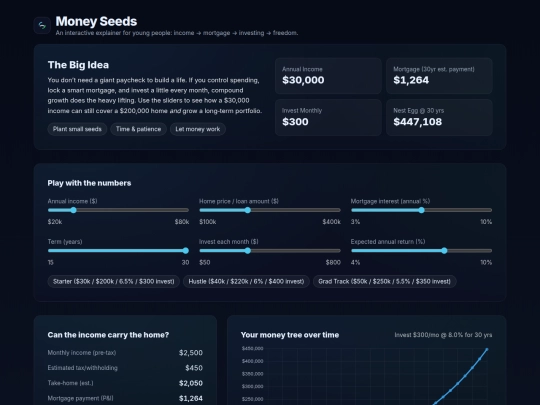The height and width of the screenshot is (405, 540).
Task: Click the Home price slider thumb
Action: click(248, 210)
